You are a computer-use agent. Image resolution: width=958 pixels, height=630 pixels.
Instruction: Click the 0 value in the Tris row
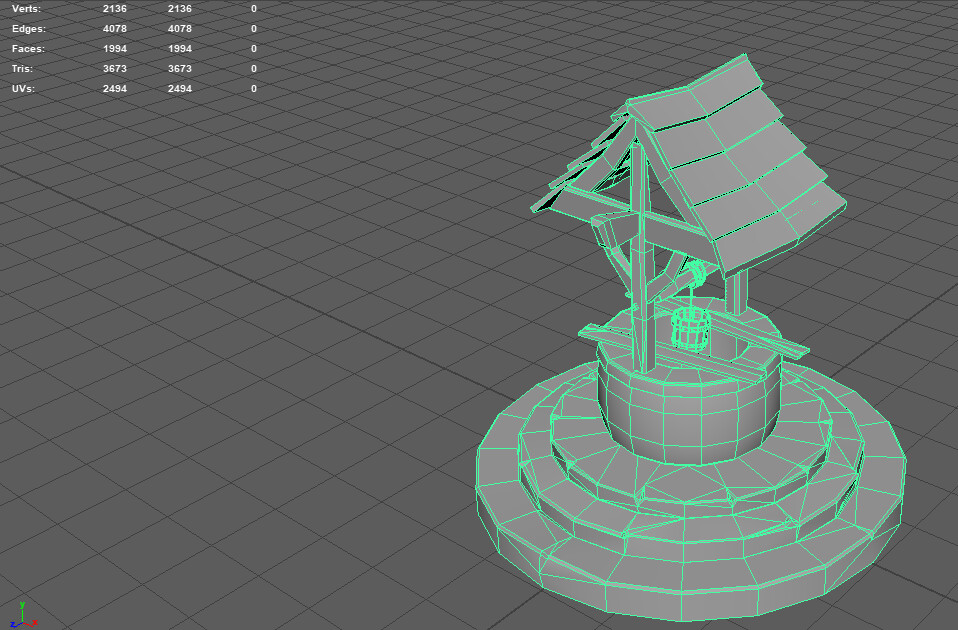point(254,68)
